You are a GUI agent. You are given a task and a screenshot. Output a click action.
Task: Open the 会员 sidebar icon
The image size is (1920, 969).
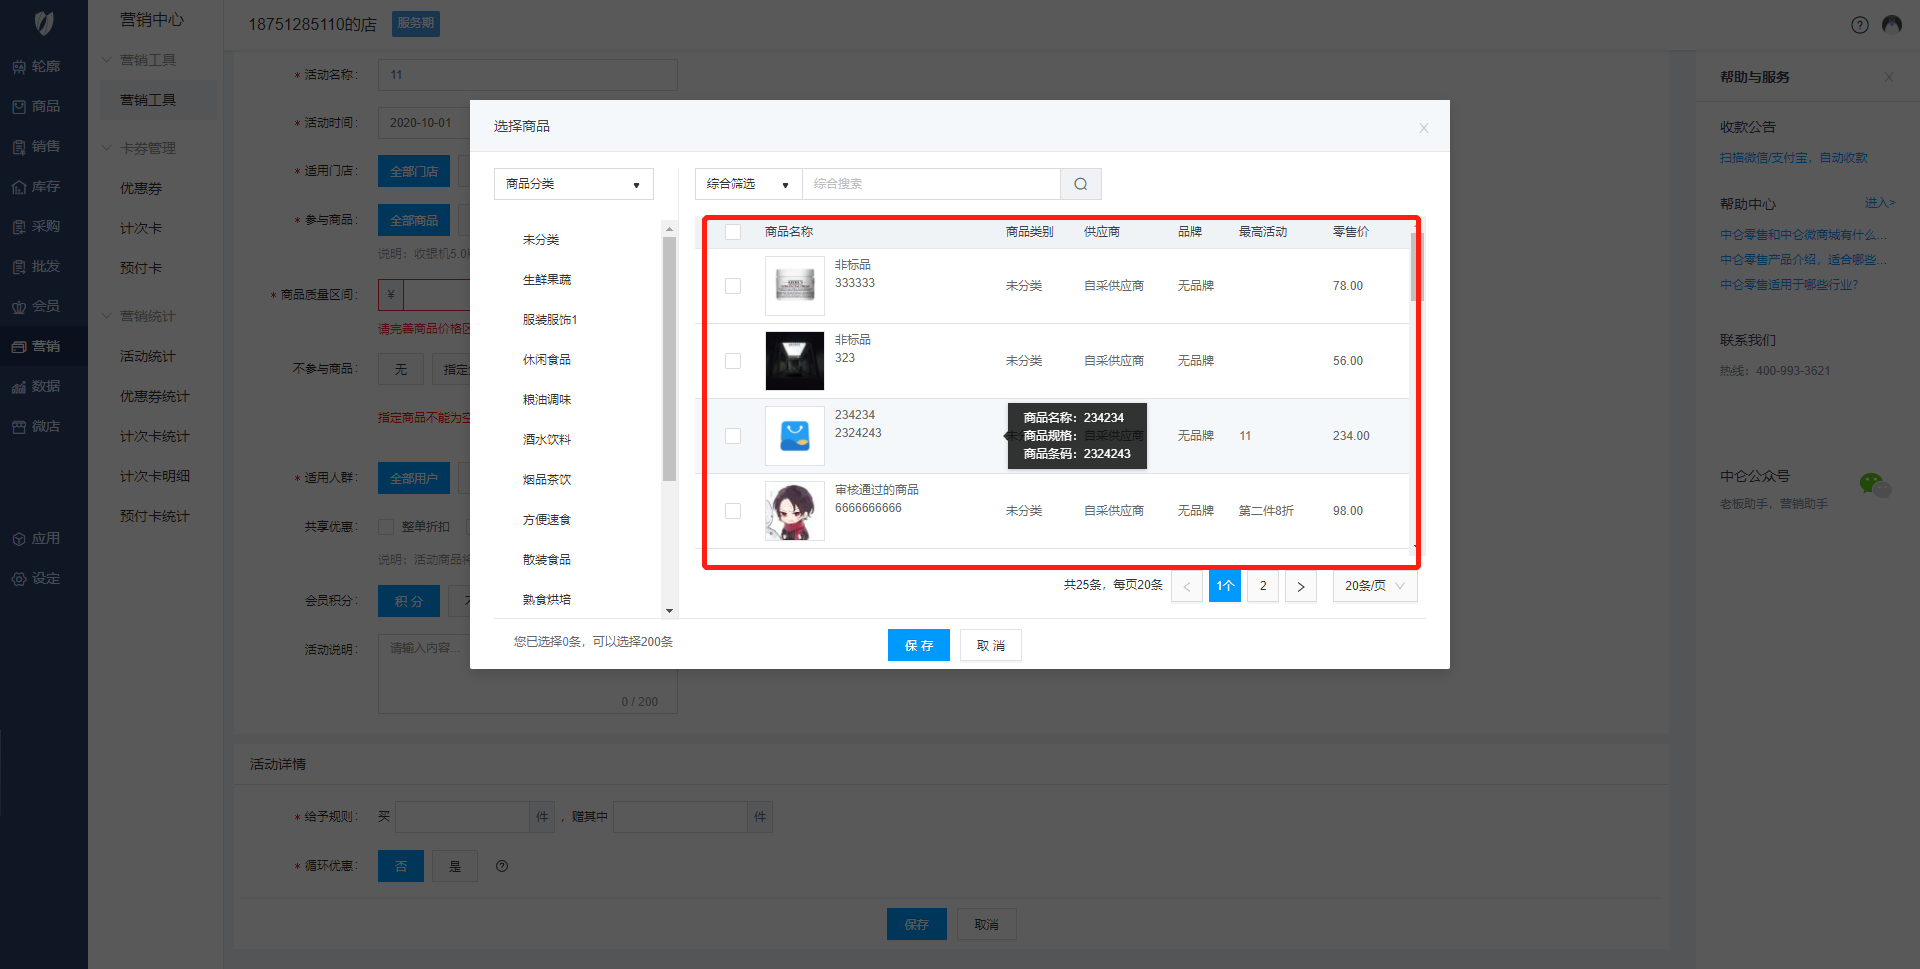coord(19,307)
